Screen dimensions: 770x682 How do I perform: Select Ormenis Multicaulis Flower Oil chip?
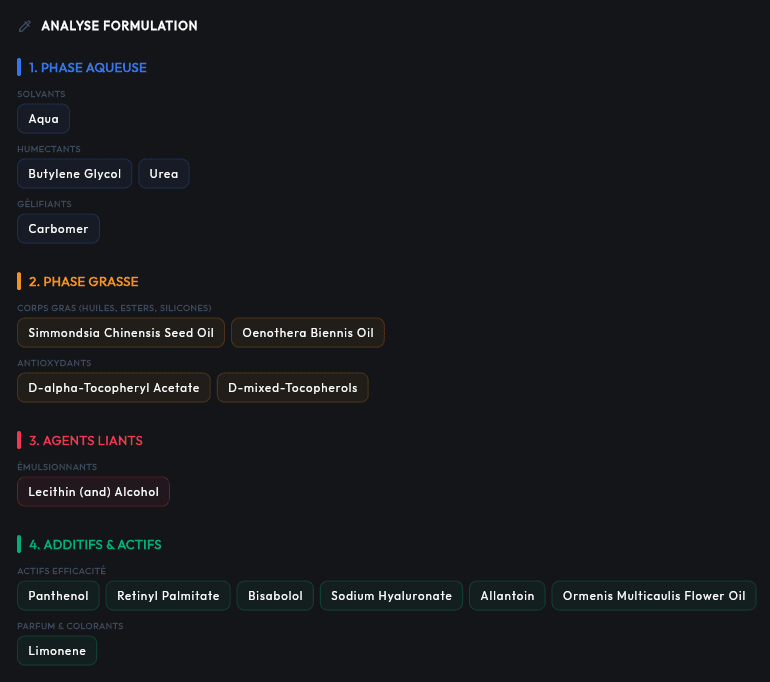pos(654,596)
